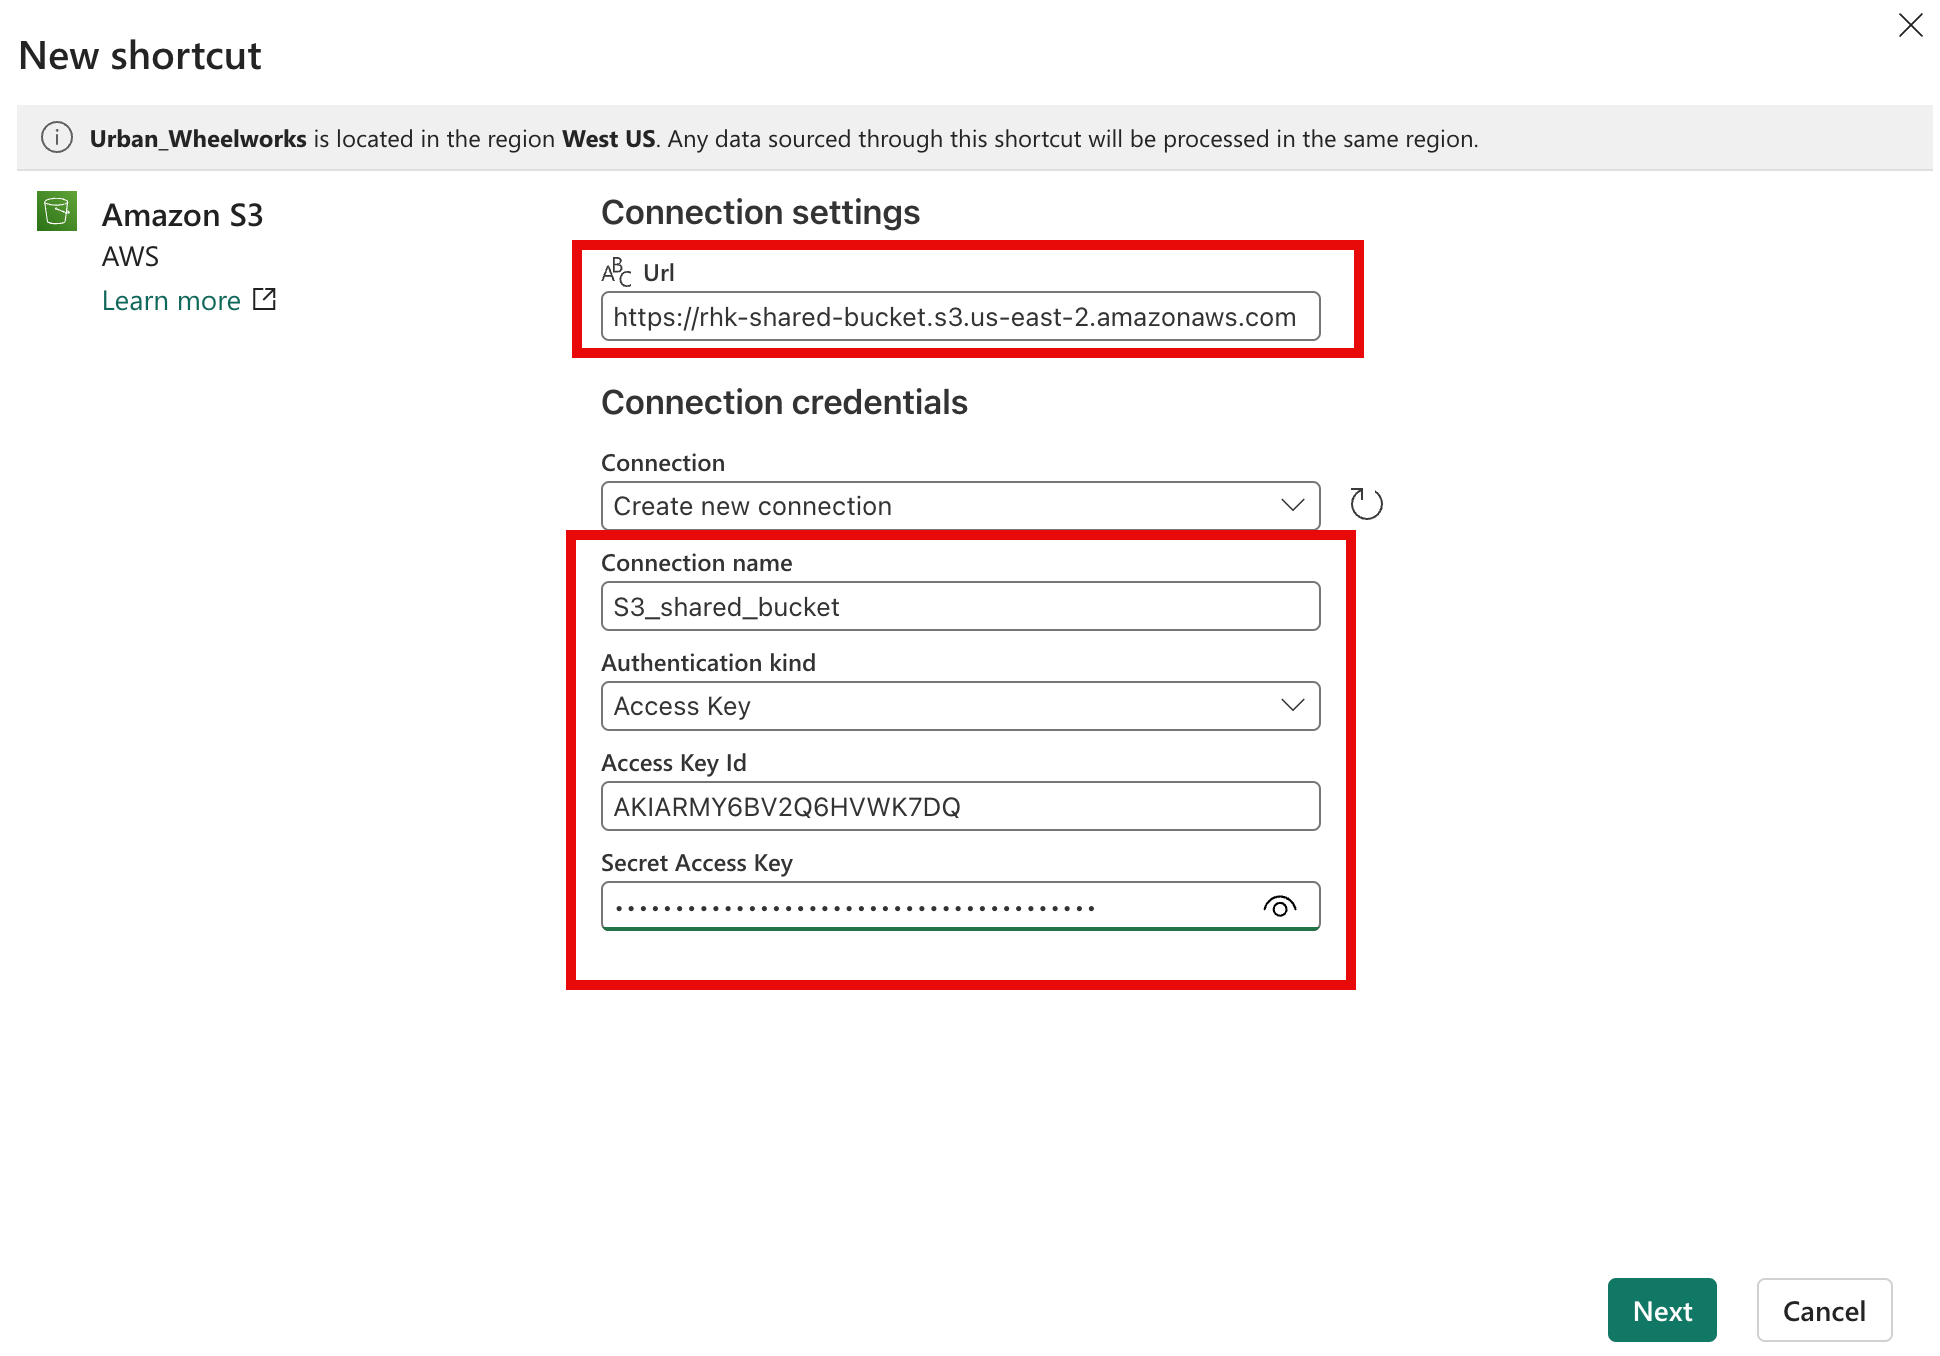Click the info icon in region banner
This screenshot has height=1356, width=1940.
tap(57, 138)
